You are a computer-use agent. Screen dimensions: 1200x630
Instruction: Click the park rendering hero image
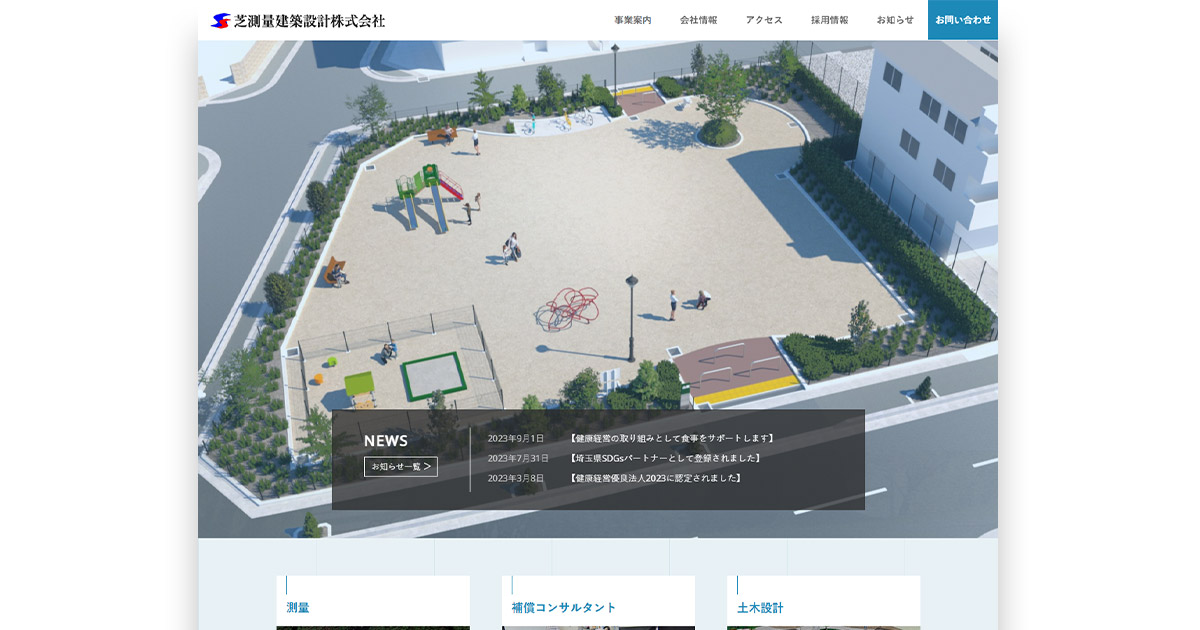[x=600, y=220]
